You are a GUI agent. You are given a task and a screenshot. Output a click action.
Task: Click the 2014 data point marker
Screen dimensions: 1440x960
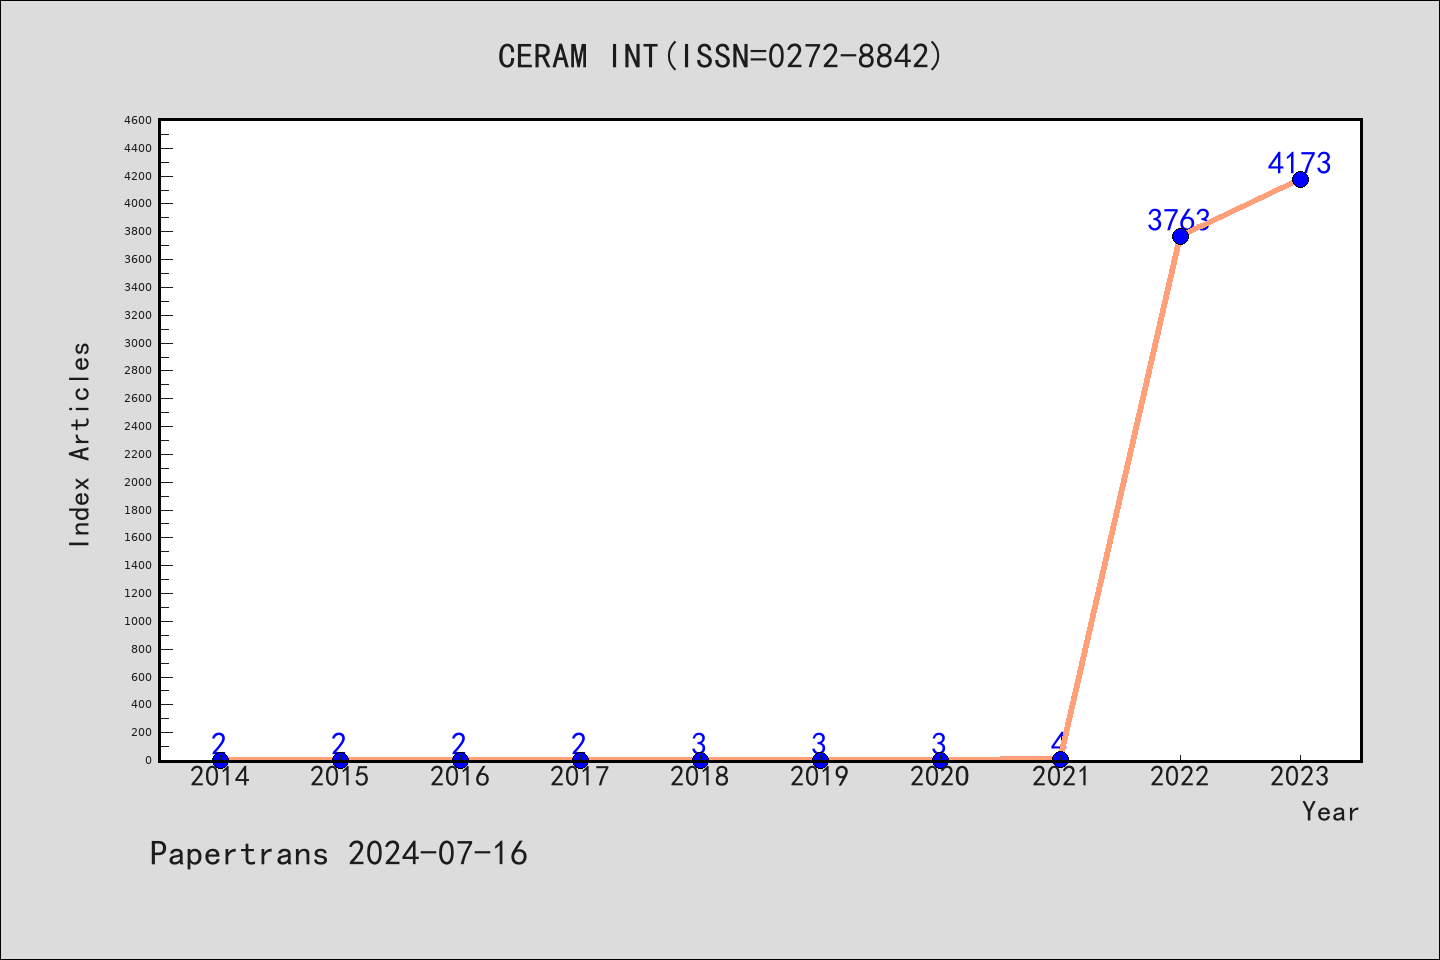point(220,760)
